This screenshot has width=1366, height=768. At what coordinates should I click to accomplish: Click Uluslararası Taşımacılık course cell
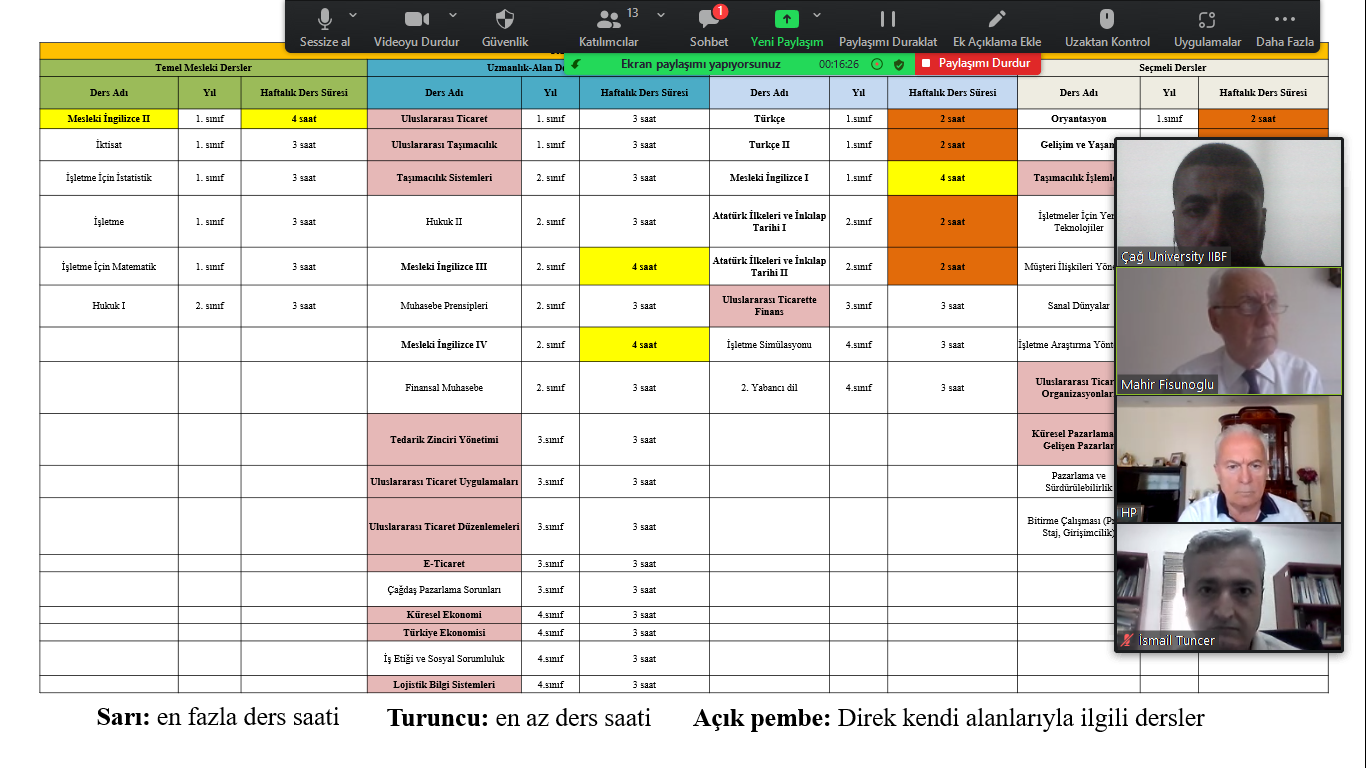click(444, 145)
